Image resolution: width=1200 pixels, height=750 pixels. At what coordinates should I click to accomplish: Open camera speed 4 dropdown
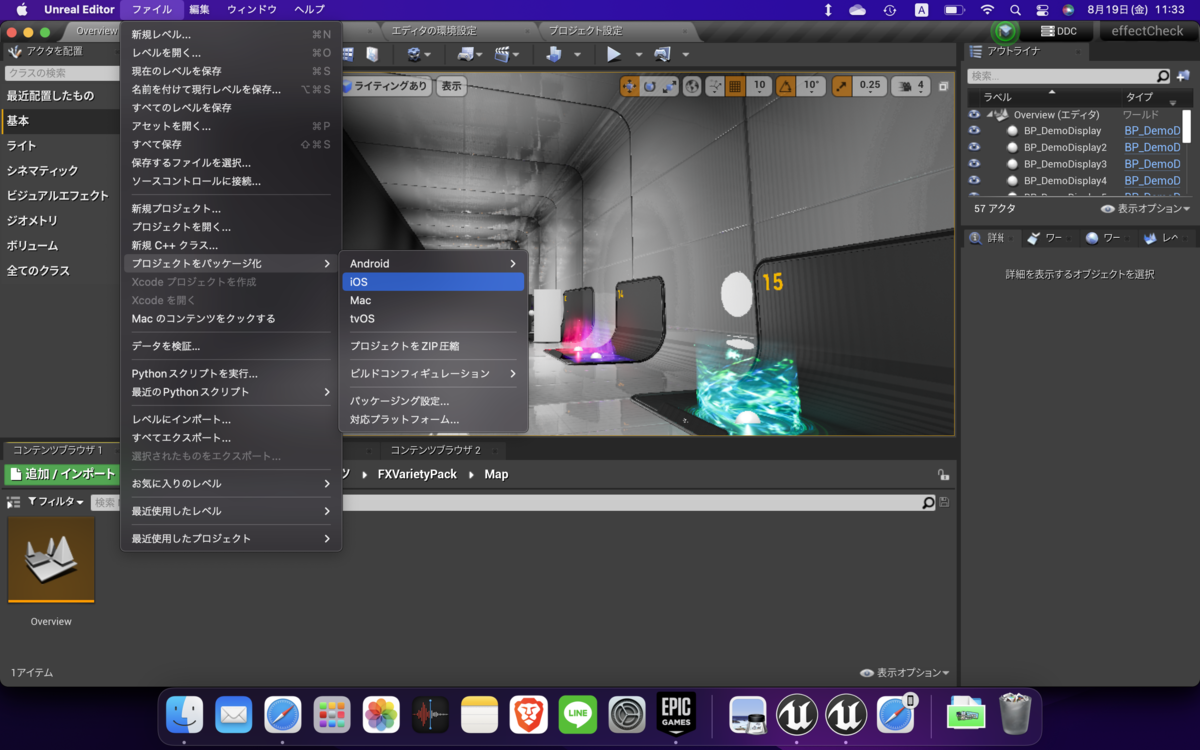[x=912, y=86]
